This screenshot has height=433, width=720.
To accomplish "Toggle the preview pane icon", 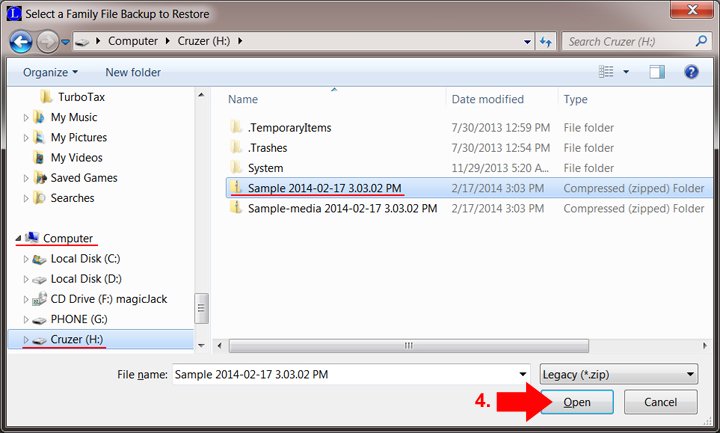I will [x=657, y=72].
